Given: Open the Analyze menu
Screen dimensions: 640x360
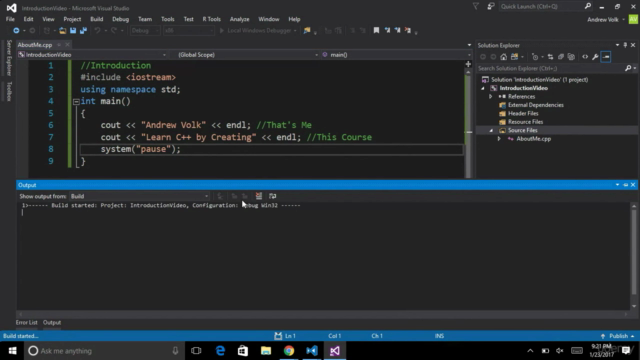Looking at the screenshot, I should (x=240, y=19).
